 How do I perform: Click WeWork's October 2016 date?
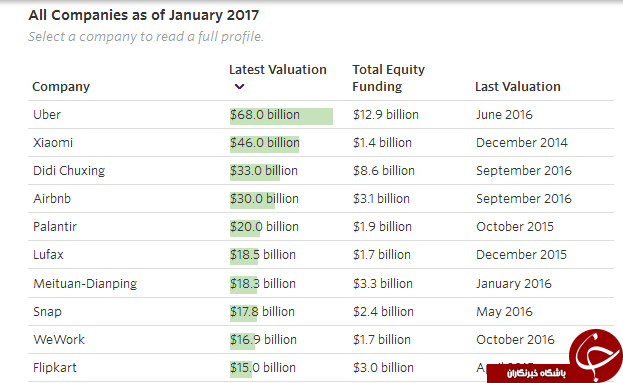pyautogui.click(x=515, y=340)
